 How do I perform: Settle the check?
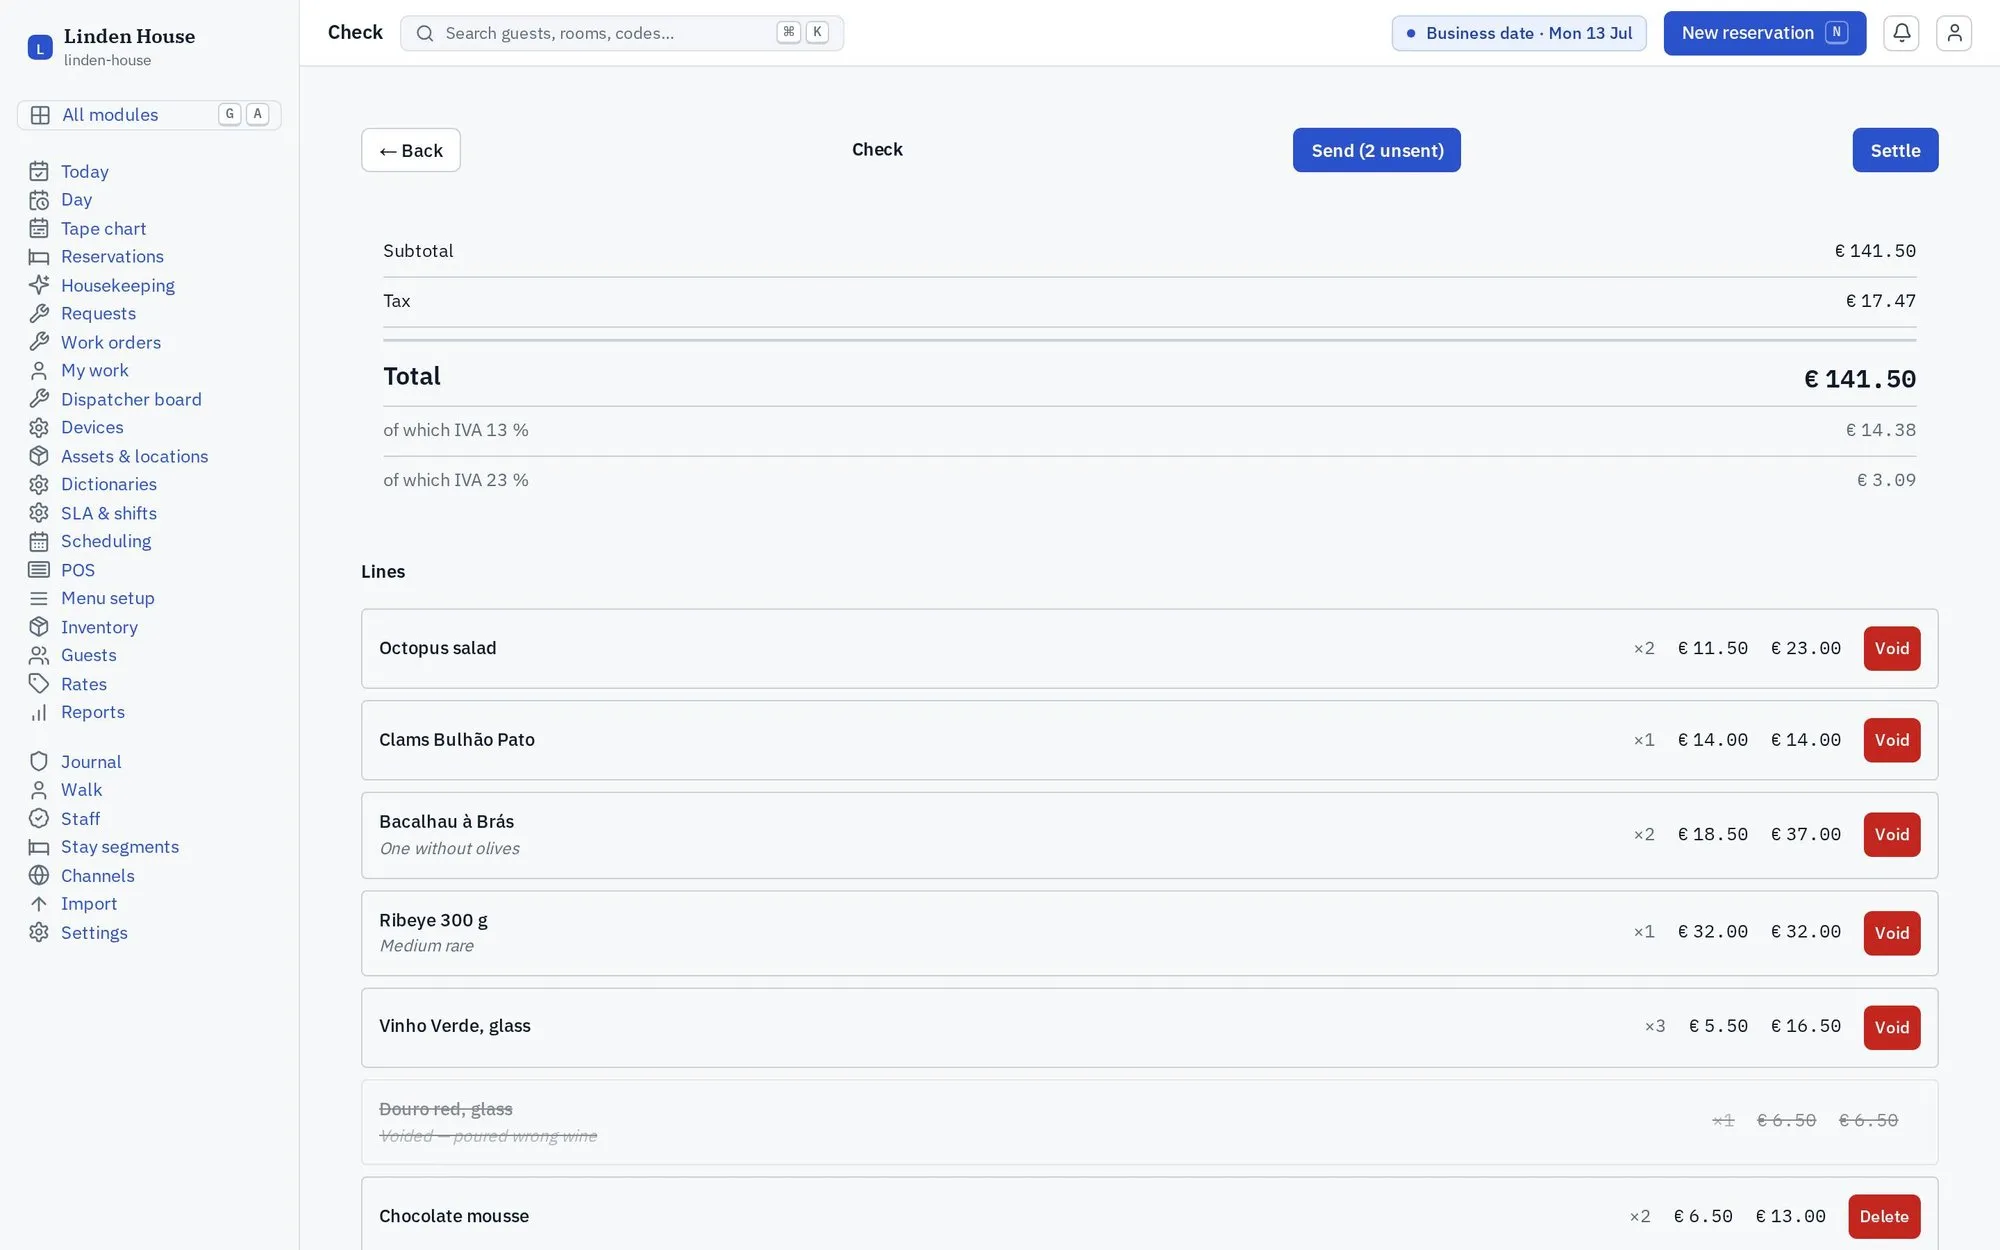coord(1895,150)
